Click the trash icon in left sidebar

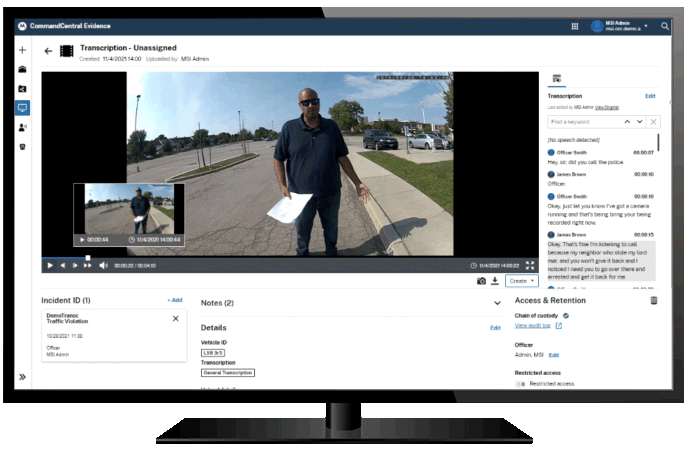tap(22, 147)
